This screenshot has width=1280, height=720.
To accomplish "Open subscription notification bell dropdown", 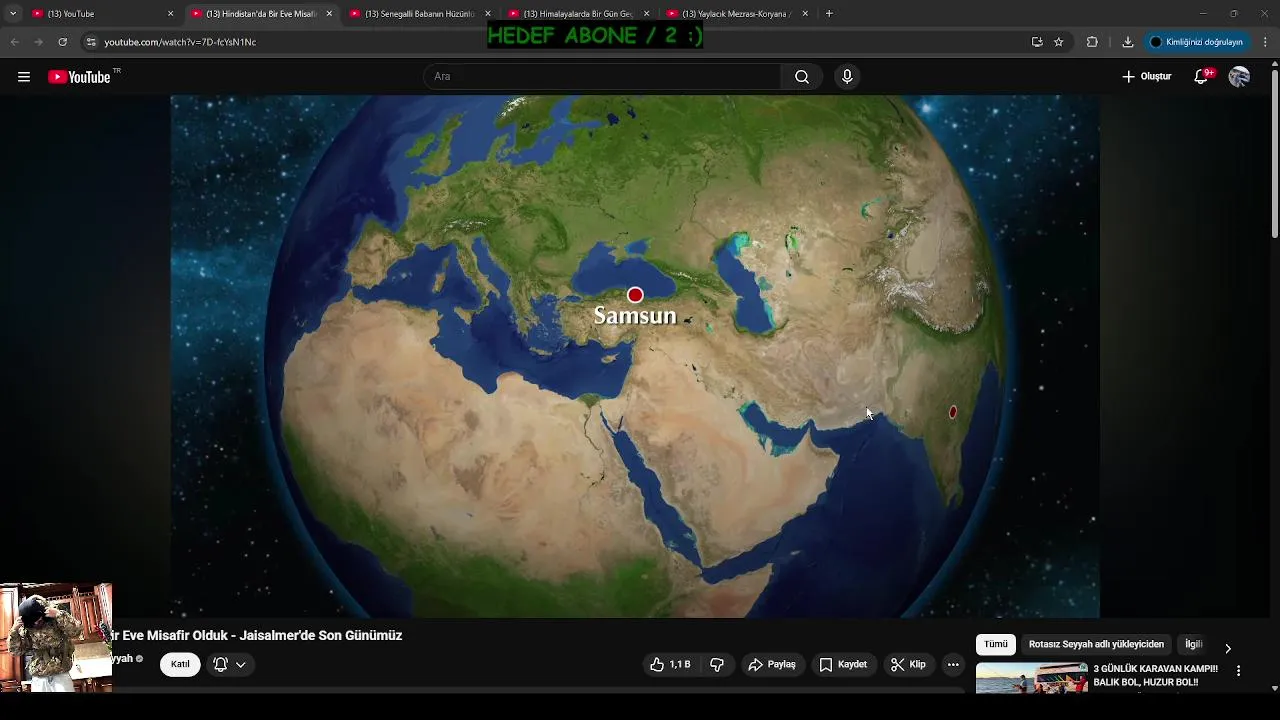I will (x=230, y=664).
